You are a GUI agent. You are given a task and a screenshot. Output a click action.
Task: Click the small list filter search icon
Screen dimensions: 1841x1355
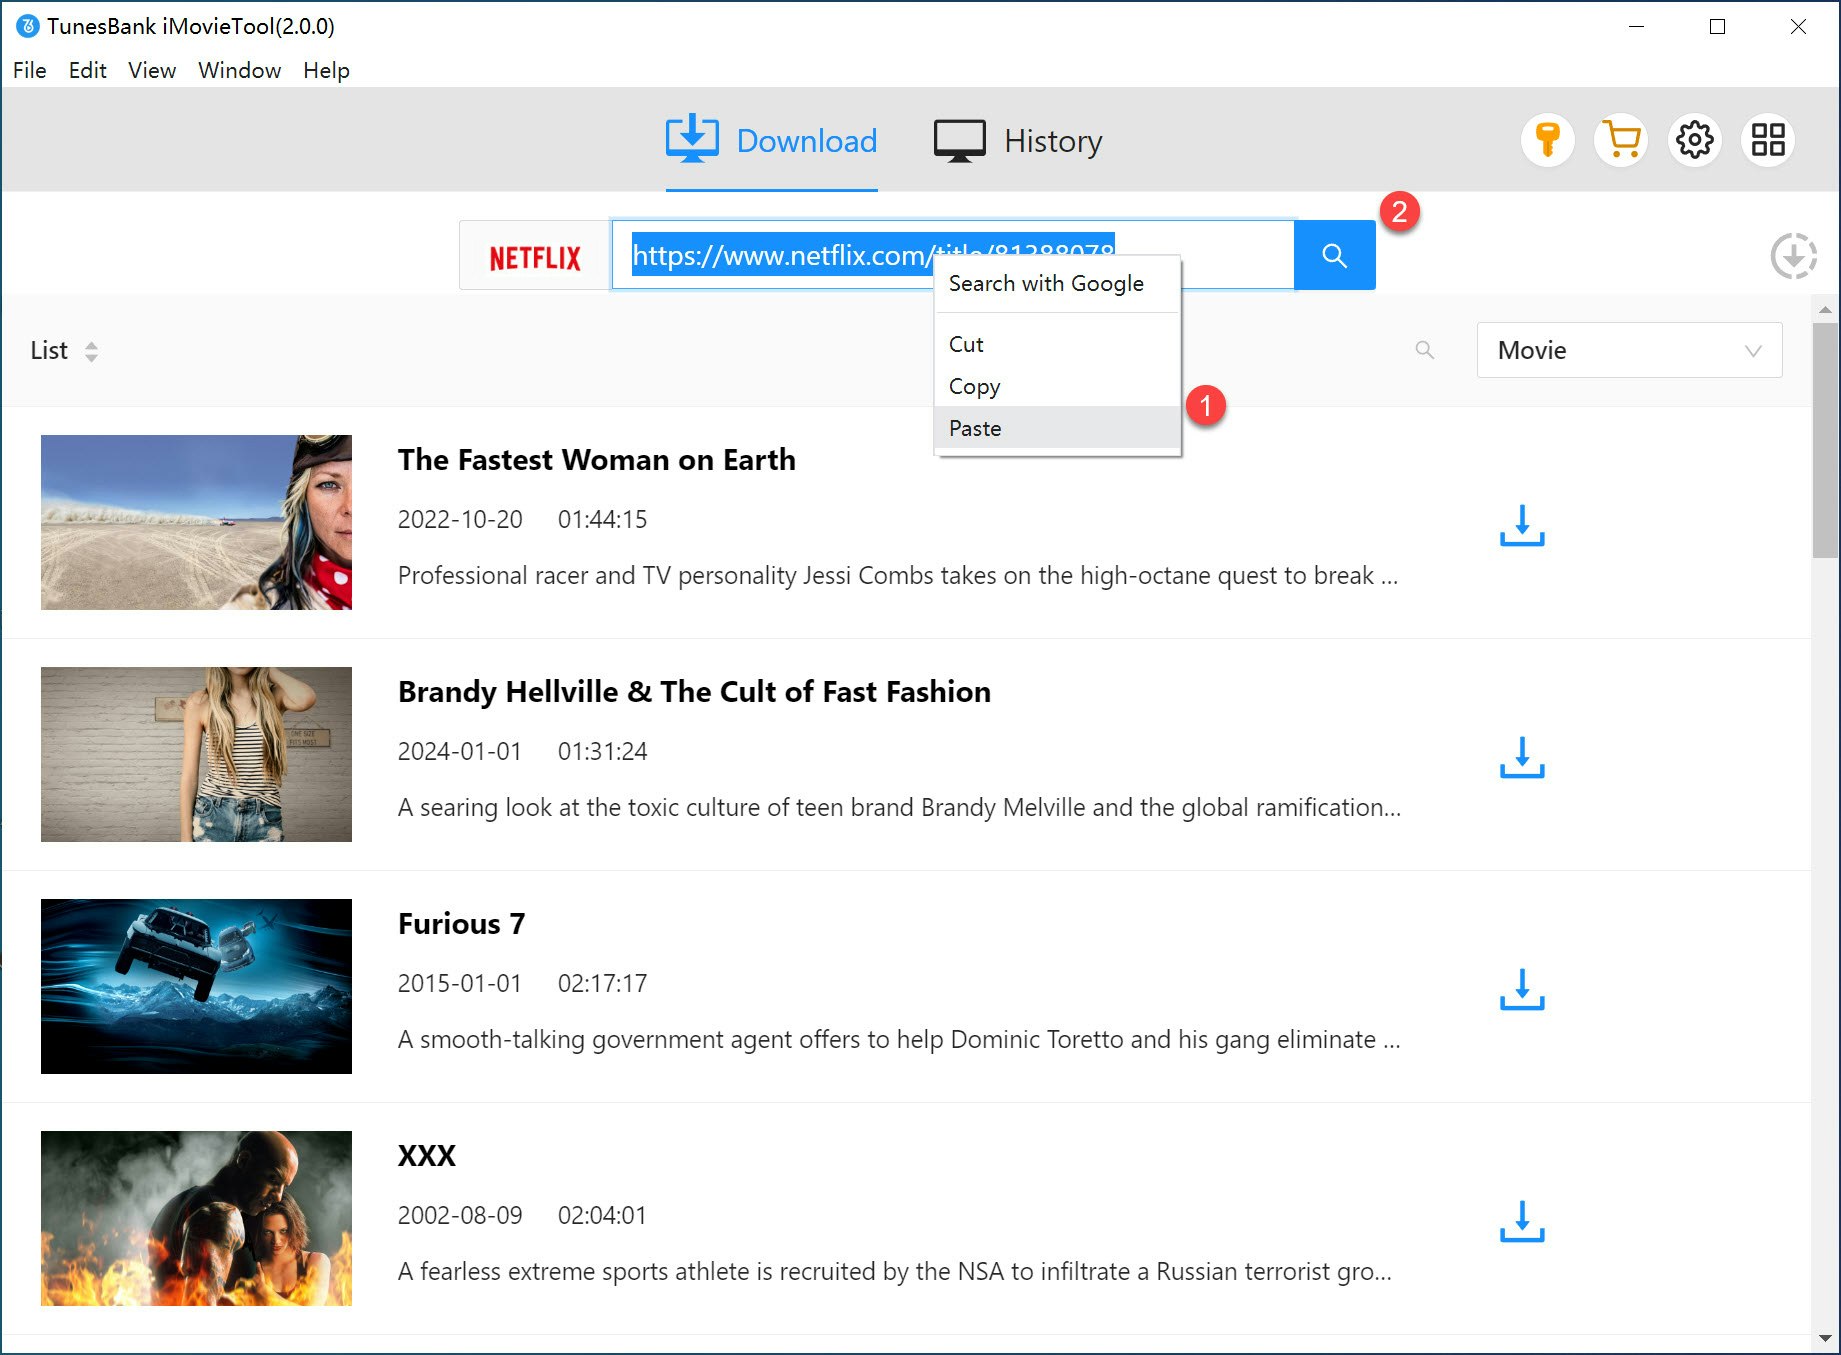pos(1425,350)
